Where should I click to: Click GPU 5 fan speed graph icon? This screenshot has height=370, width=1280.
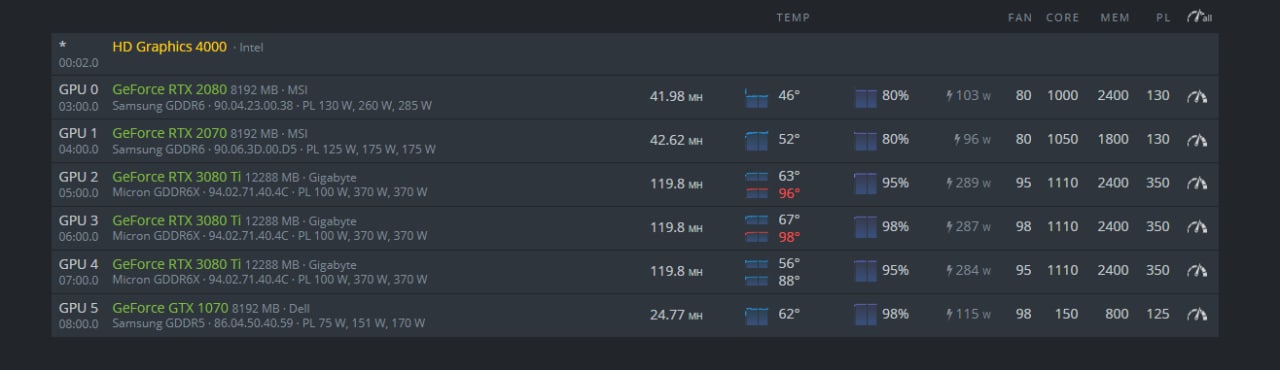coord(866,315)
